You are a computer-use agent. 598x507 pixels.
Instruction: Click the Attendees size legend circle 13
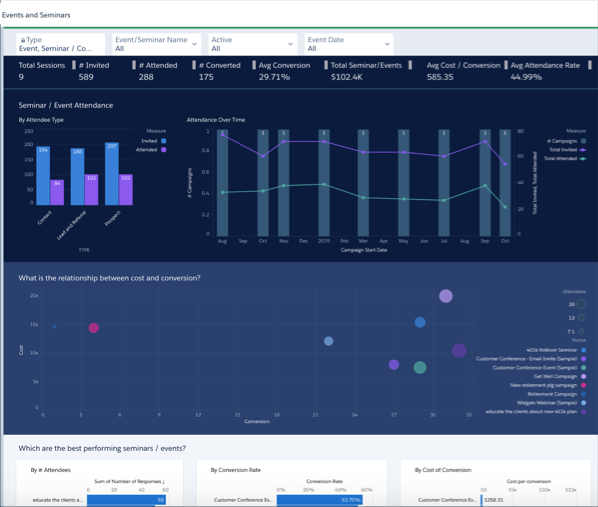click(581, 317)
